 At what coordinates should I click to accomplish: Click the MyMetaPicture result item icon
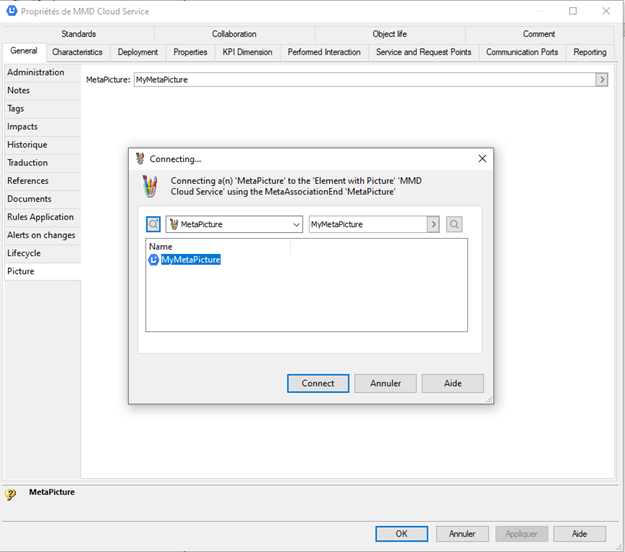[x=154, y=260]
